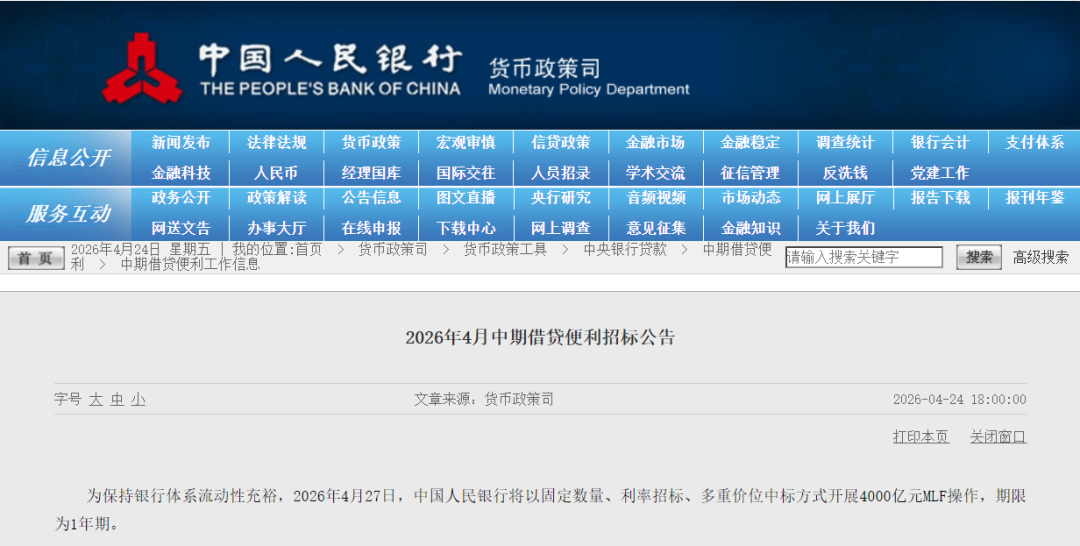Go to the 学术交流 section
1080x546 pixels.
(655, 173)
